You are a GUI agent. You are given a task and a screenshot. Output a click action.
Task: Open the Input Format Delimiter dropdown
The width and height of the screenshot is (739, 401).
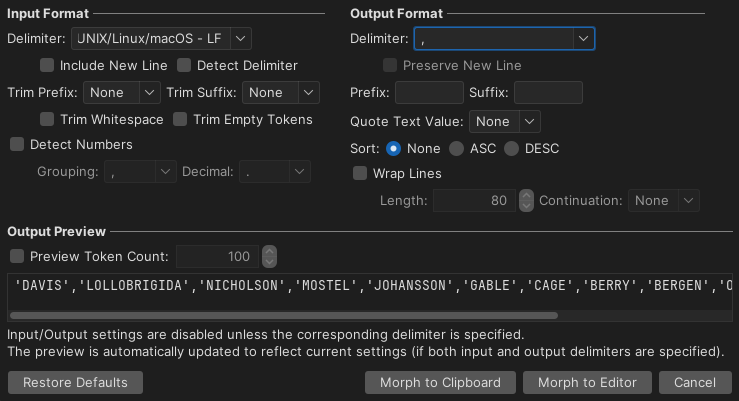click(161, 38)
